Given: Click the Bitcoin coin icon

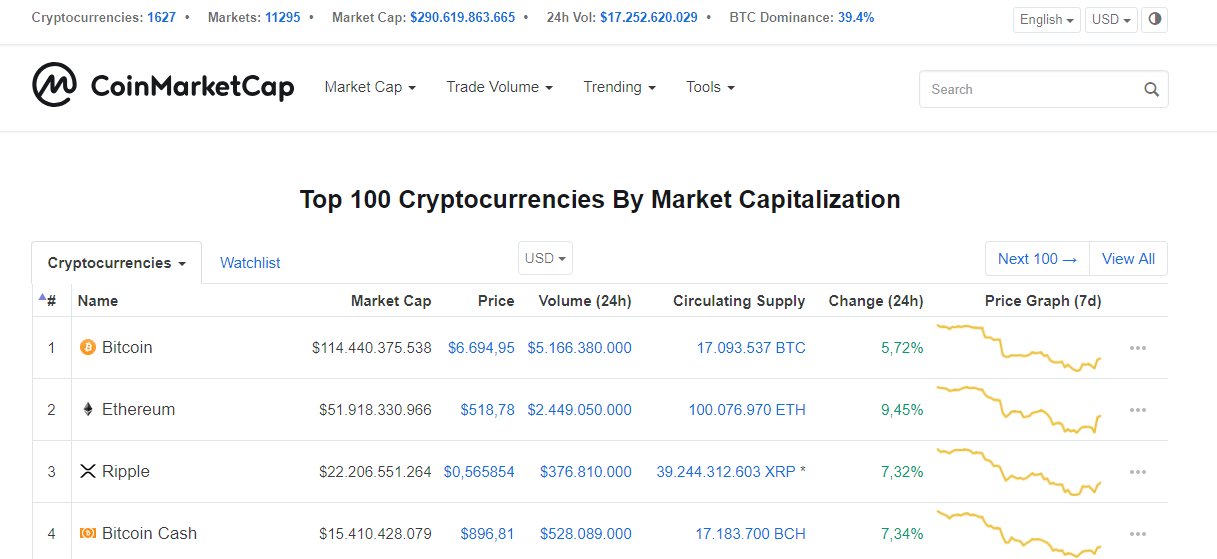Looking at the screenshot, I should coord(88,348).
